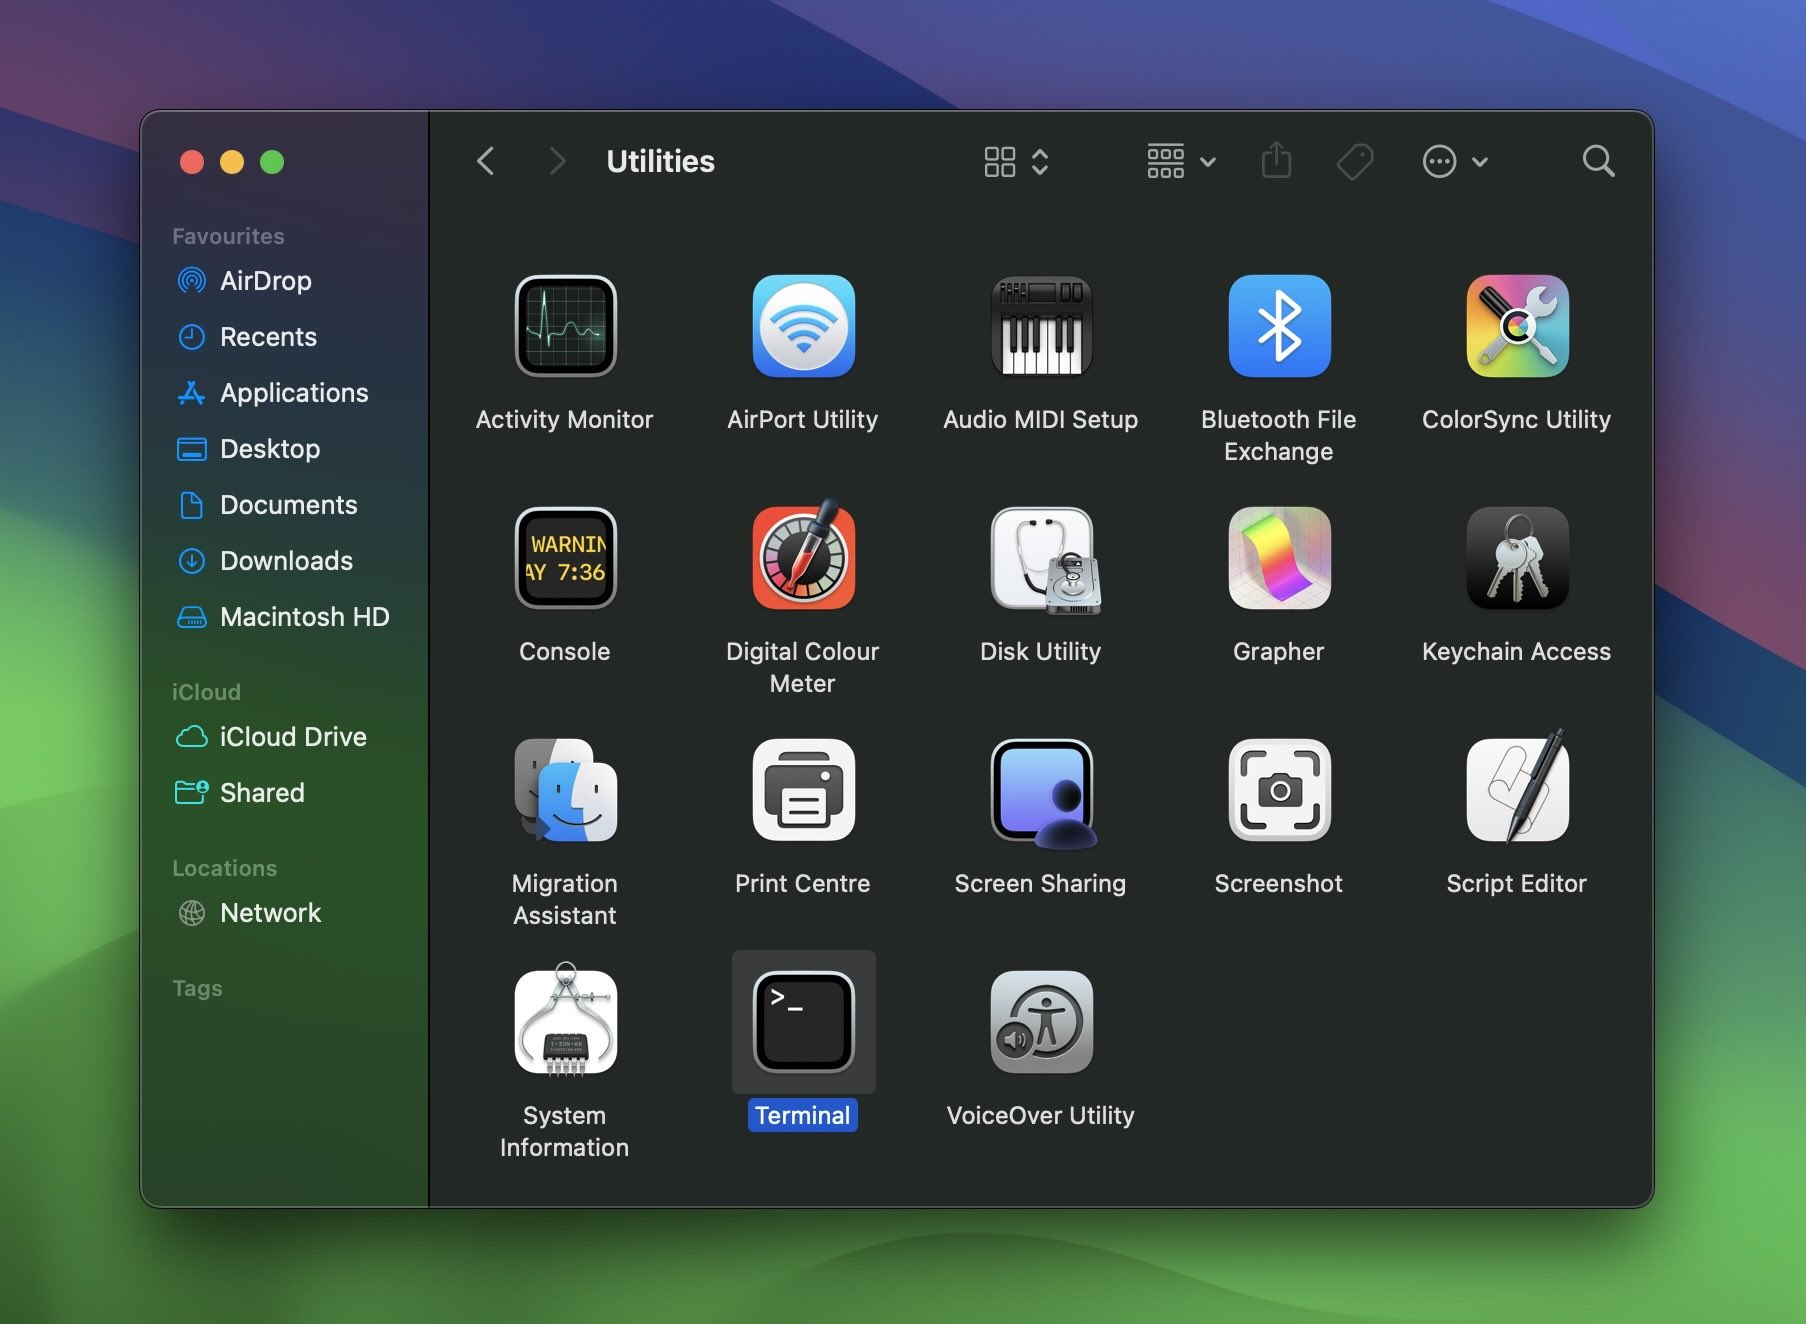Select the AirPort Utility icon

[x=803, y=326]
